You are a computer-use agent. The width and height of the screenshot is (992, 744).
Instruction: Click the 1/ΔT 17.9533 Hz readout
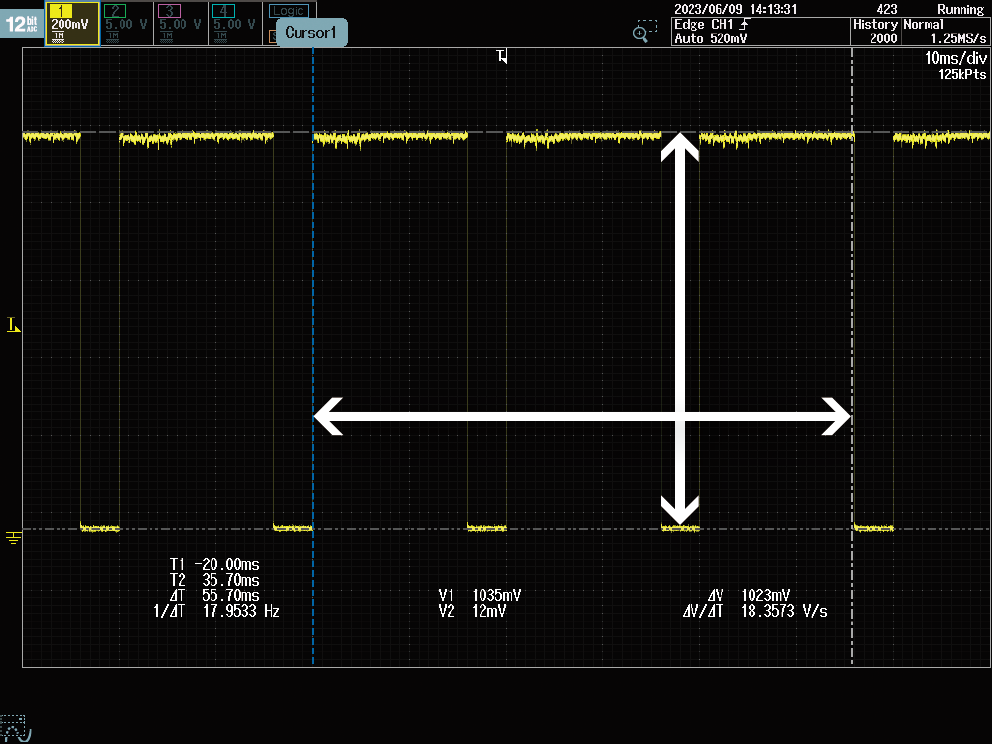tap(216, 611)
